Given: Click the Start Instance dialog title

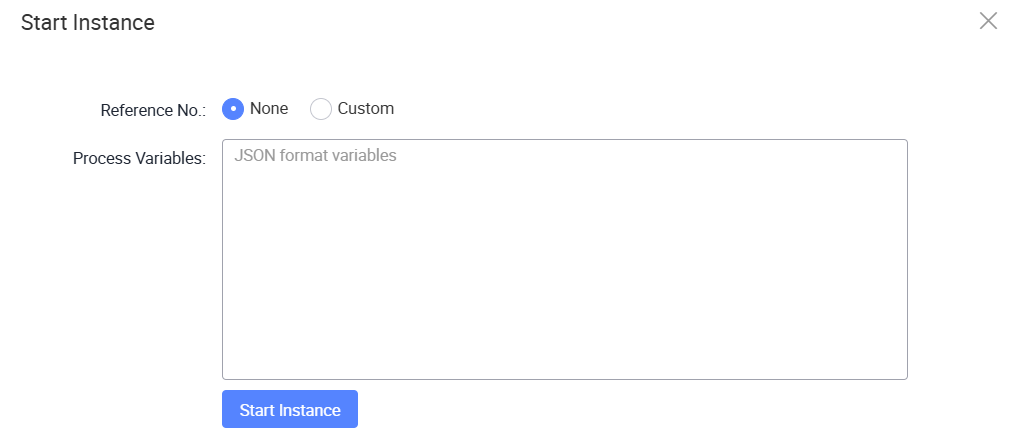Looking at the screenshot, I should (88, 23).
